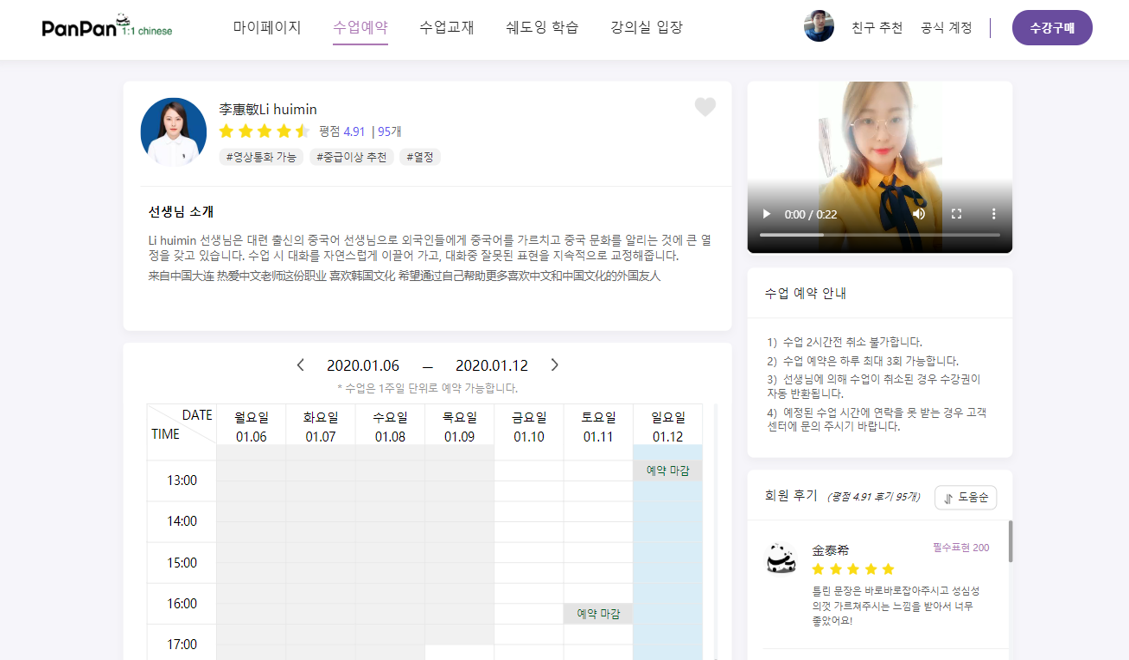The image size is (1129, 660).
Task: Select the #중급이상 추천 tag
Action: 351,157
